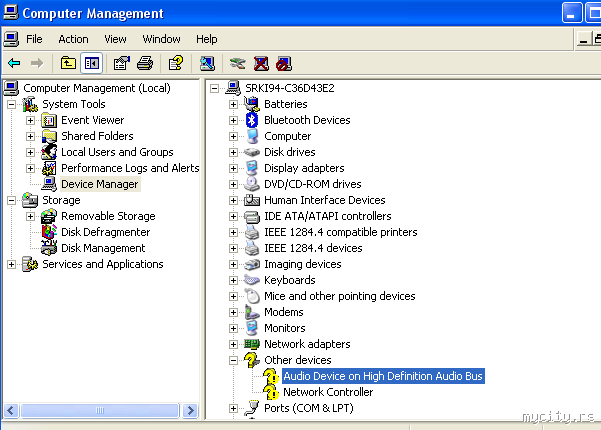Viewport: 601px width, 430px height.
Task: Click the Disable device toolbar icon
Action: [x=284, y=64]
